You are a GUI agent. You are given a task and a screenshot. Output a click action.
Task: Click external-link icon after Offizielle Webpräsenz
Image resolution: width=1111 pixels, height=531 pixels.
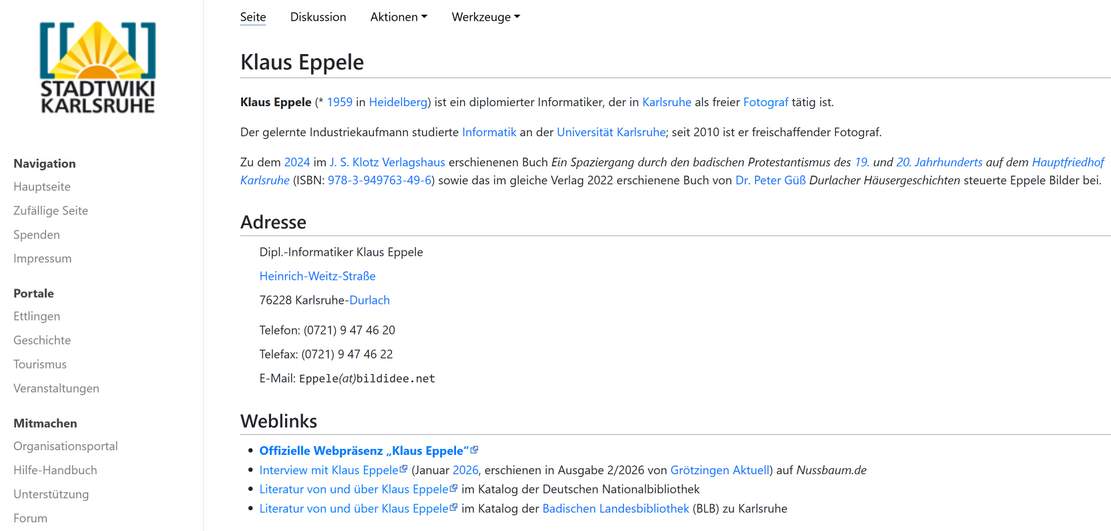click(x=475, y=451)
